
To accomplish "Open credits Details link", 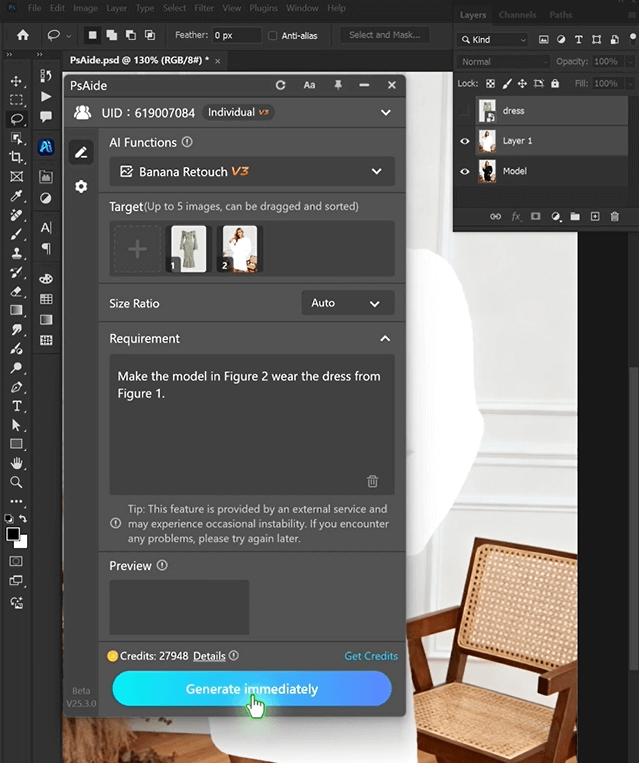I will (x=209, y=656).
